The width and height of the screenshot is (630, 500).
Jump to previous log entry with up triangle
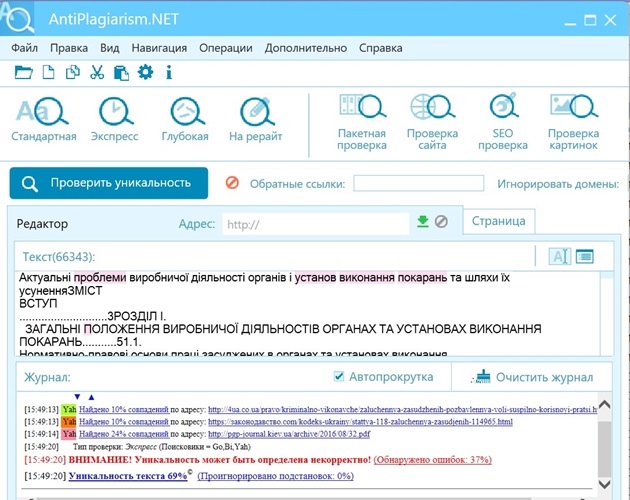click(x=91, y=397)
